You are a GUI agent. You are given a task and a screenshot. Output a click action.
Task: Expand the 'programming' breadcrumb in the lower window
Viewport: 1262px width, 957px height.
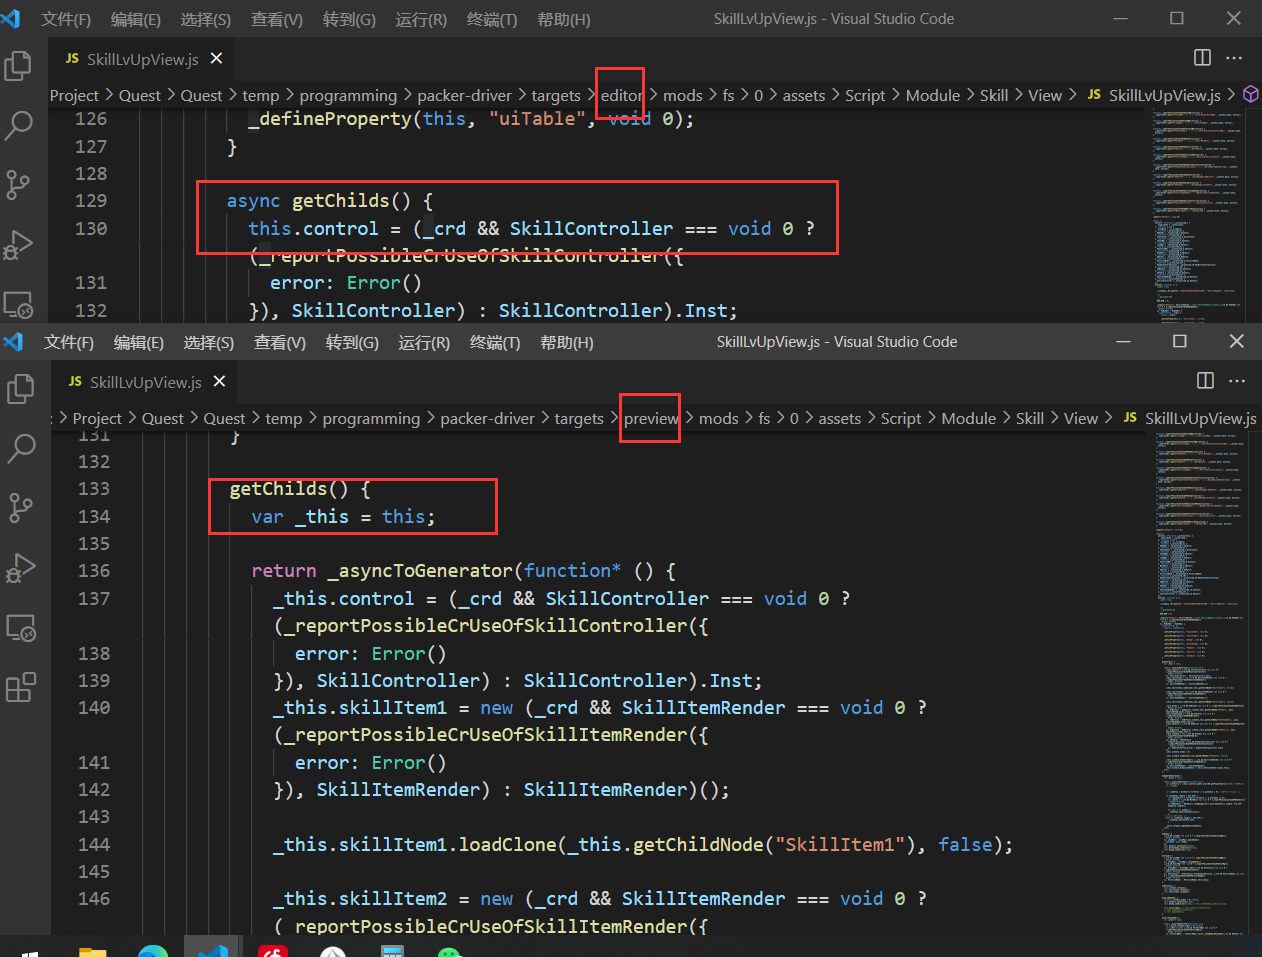371,418
